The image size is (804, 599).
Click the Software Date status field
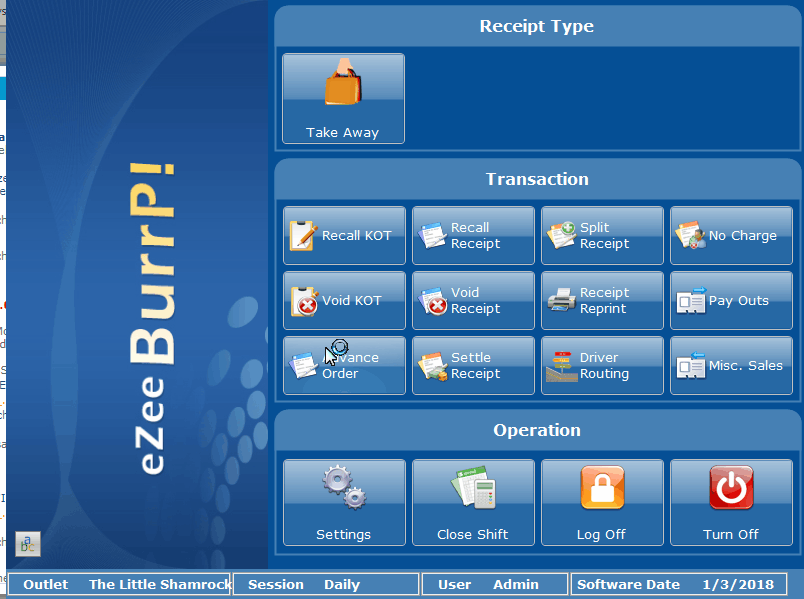coord(677,584)
